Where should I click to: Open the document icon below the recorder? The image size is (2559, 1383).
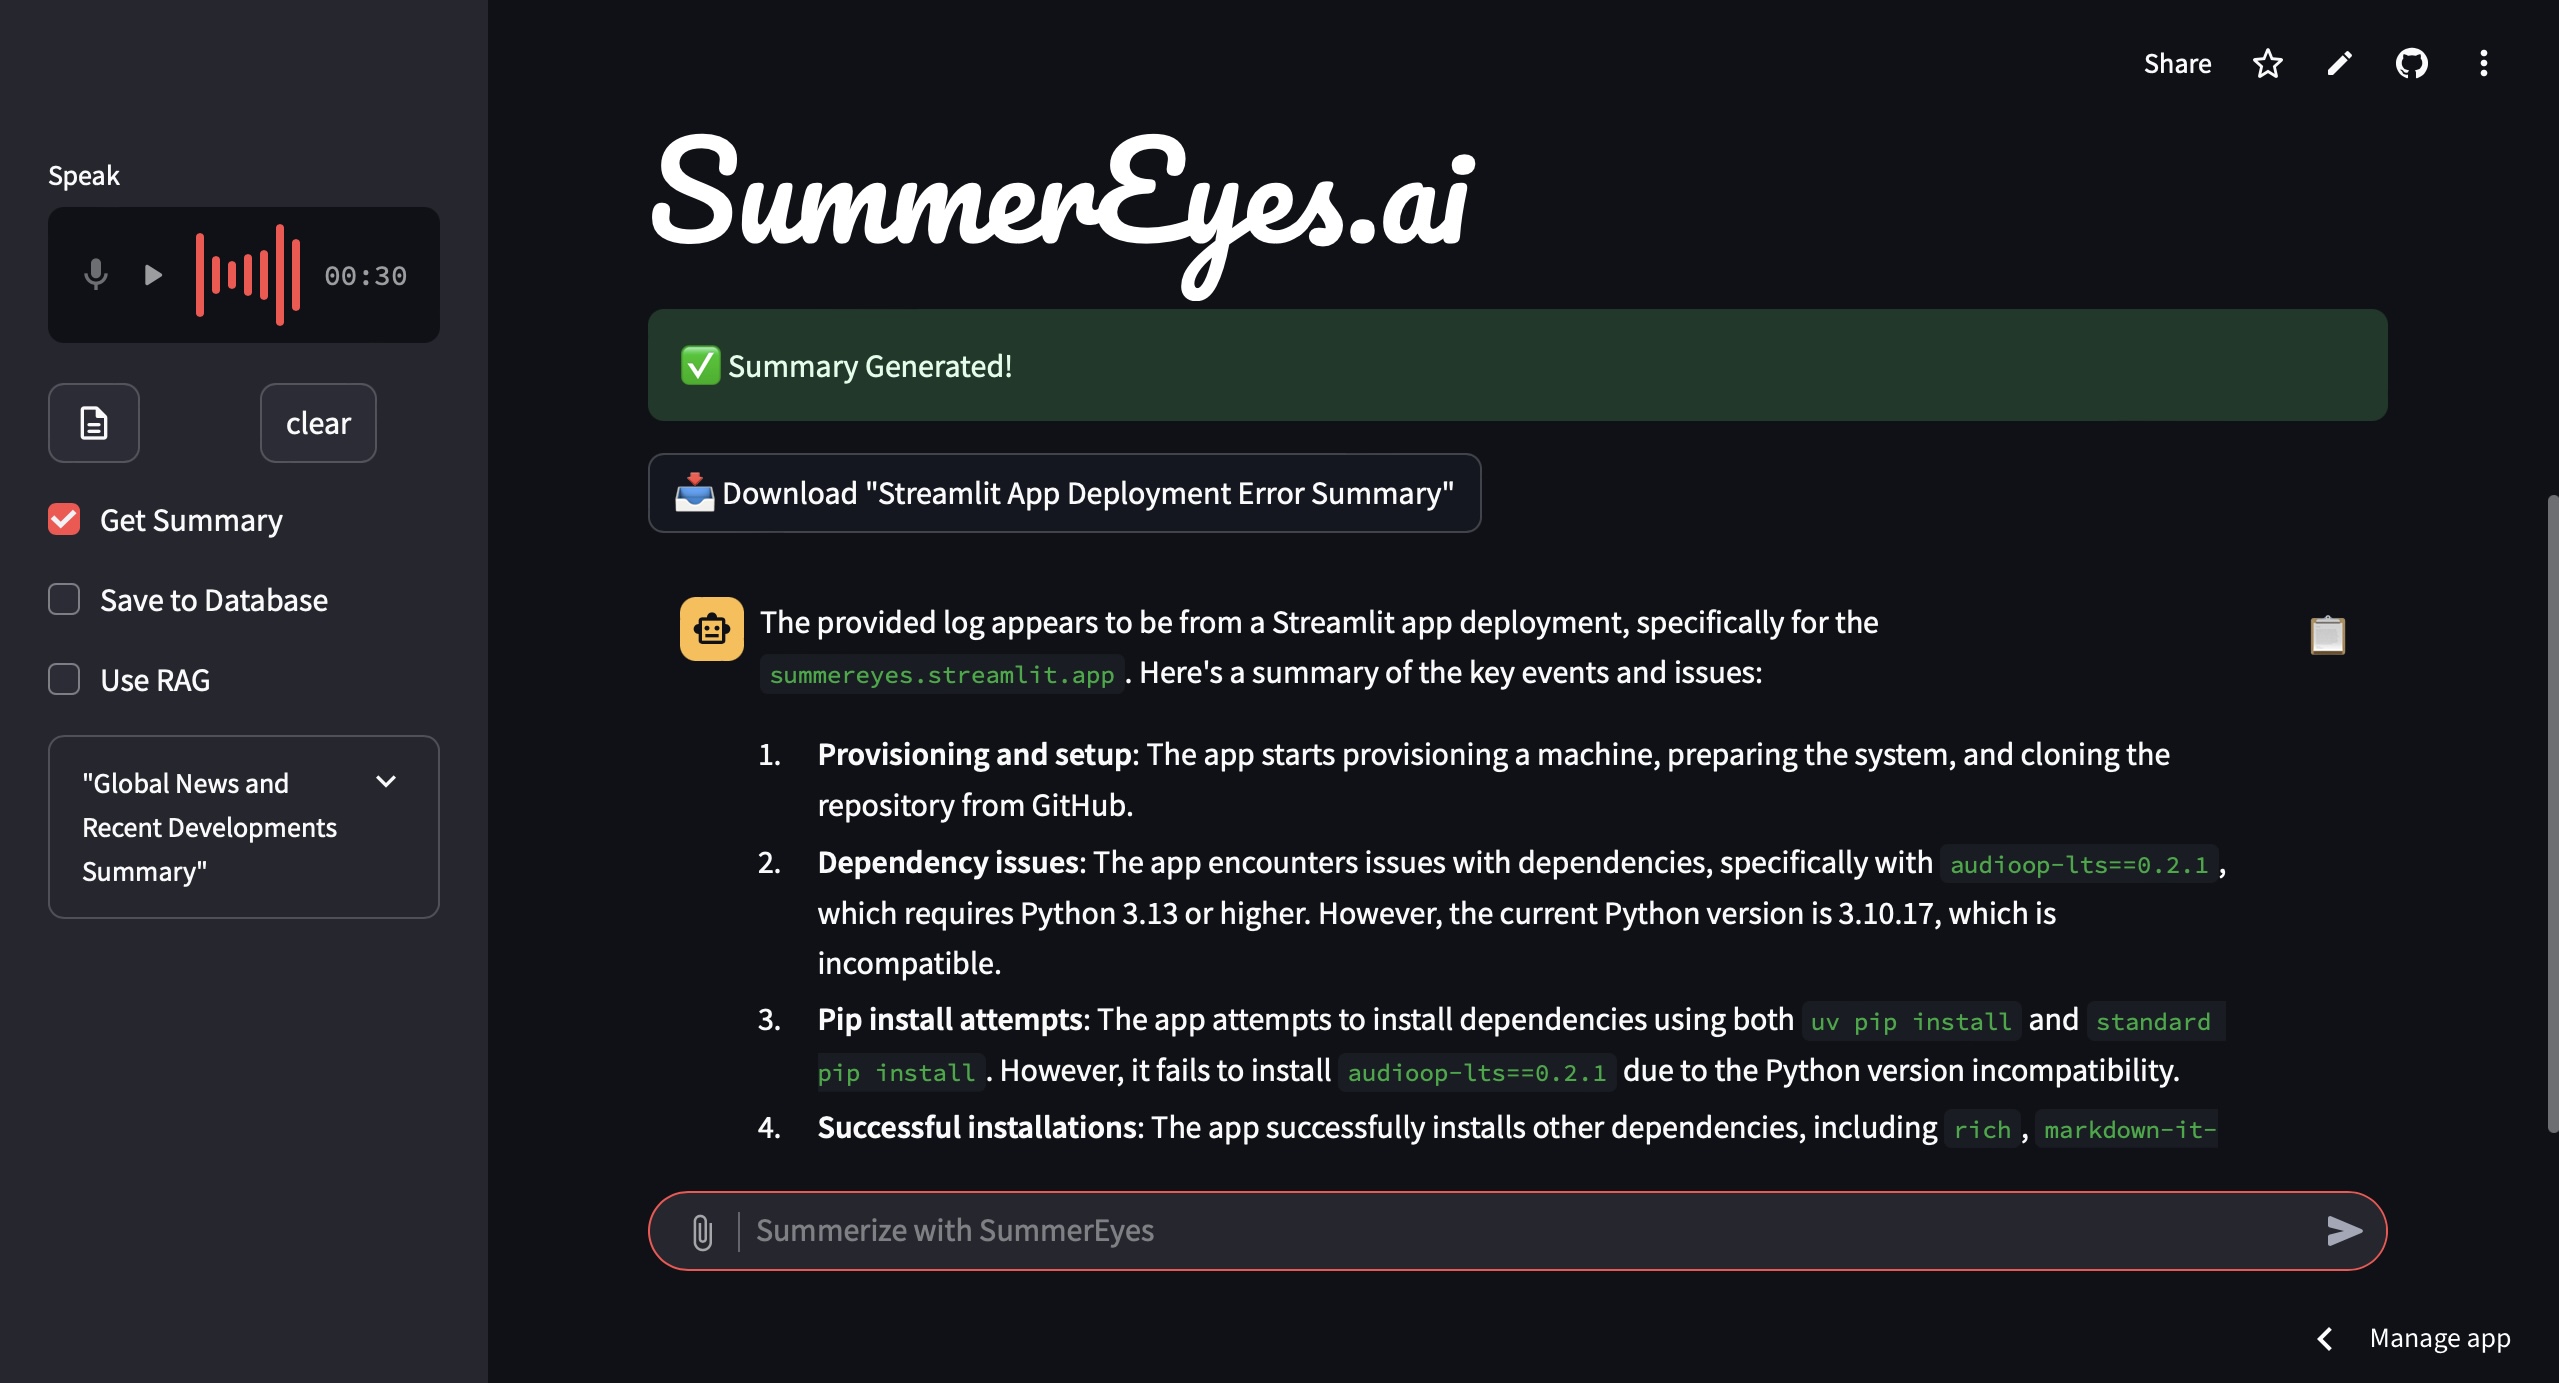[x=93, y=423]
